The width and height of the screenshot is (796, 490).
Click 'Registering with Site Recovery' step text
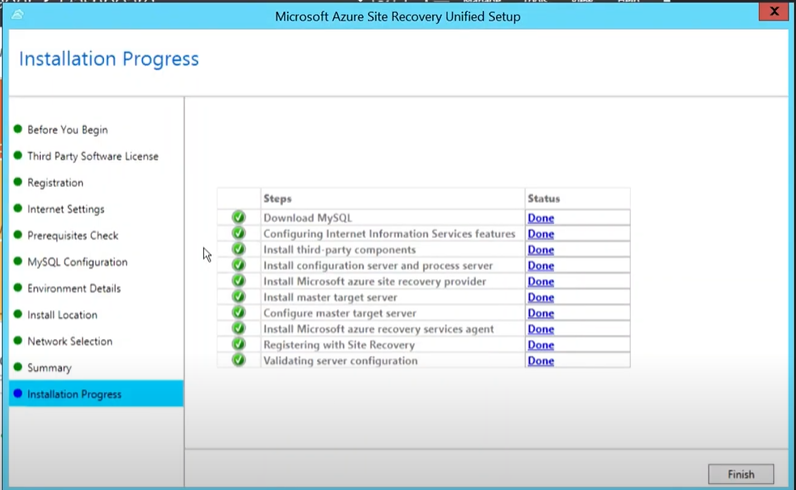click(x=339, y=345)
